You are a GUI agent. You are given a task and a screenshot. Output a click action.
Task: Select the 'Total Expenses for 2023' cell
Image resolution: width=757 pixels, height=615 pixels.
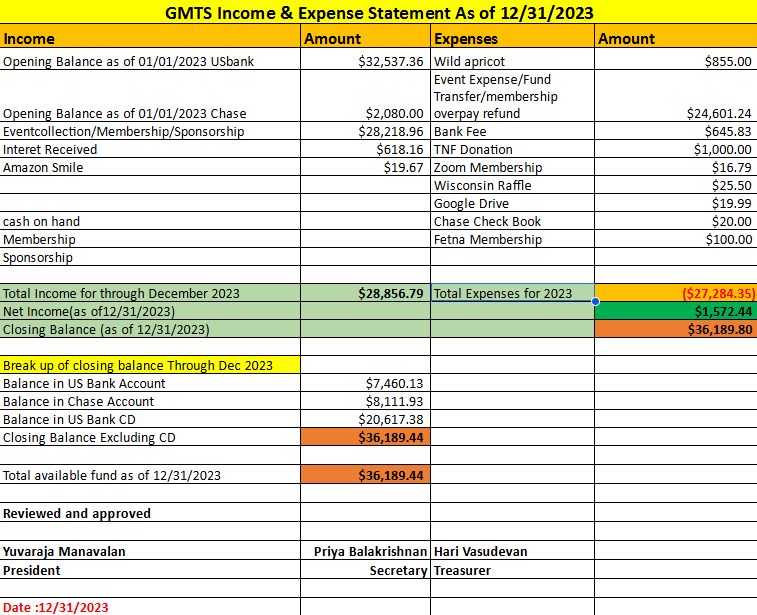[512, 293]
